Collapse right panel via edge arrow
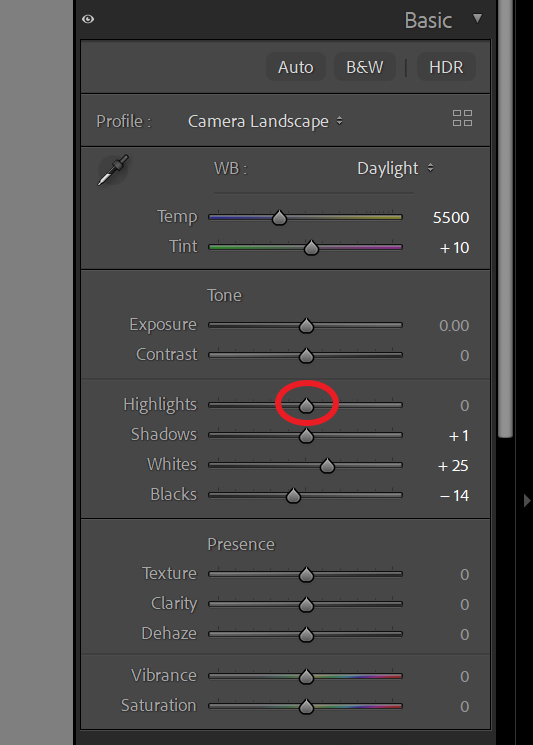The height and width of the screenshot is (745, 533). coord(526,500)
